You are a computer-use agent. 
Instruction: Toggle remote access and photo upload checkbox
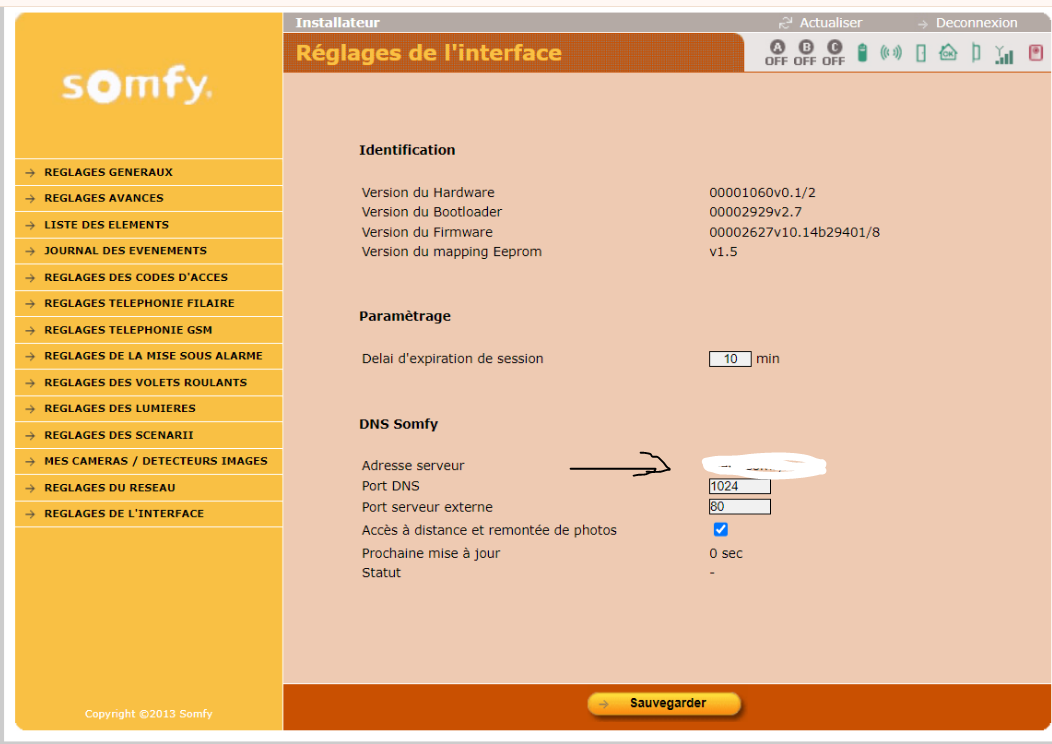point(720,530)
